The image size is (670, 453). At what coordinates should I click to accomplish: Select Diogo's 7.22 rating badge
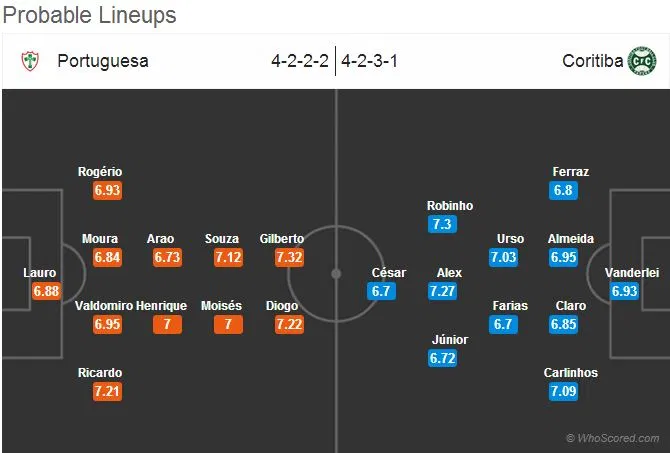click(x=289, y=324)
